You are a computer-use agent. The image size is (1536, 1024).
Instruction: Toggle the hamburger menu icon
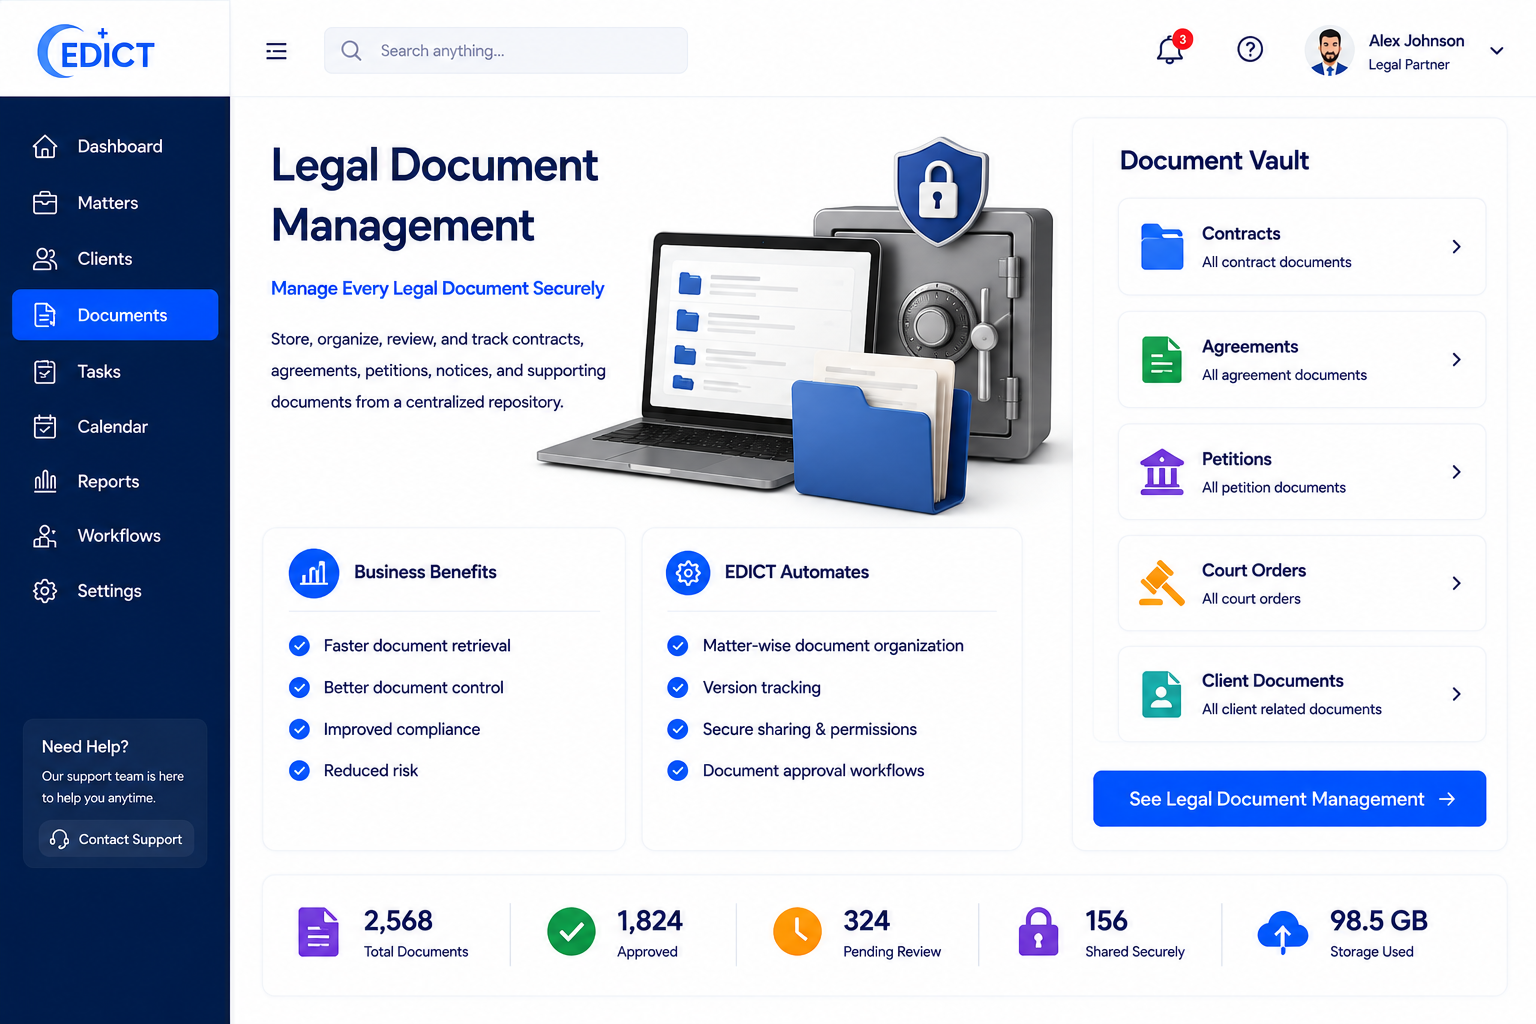point(277,51)
